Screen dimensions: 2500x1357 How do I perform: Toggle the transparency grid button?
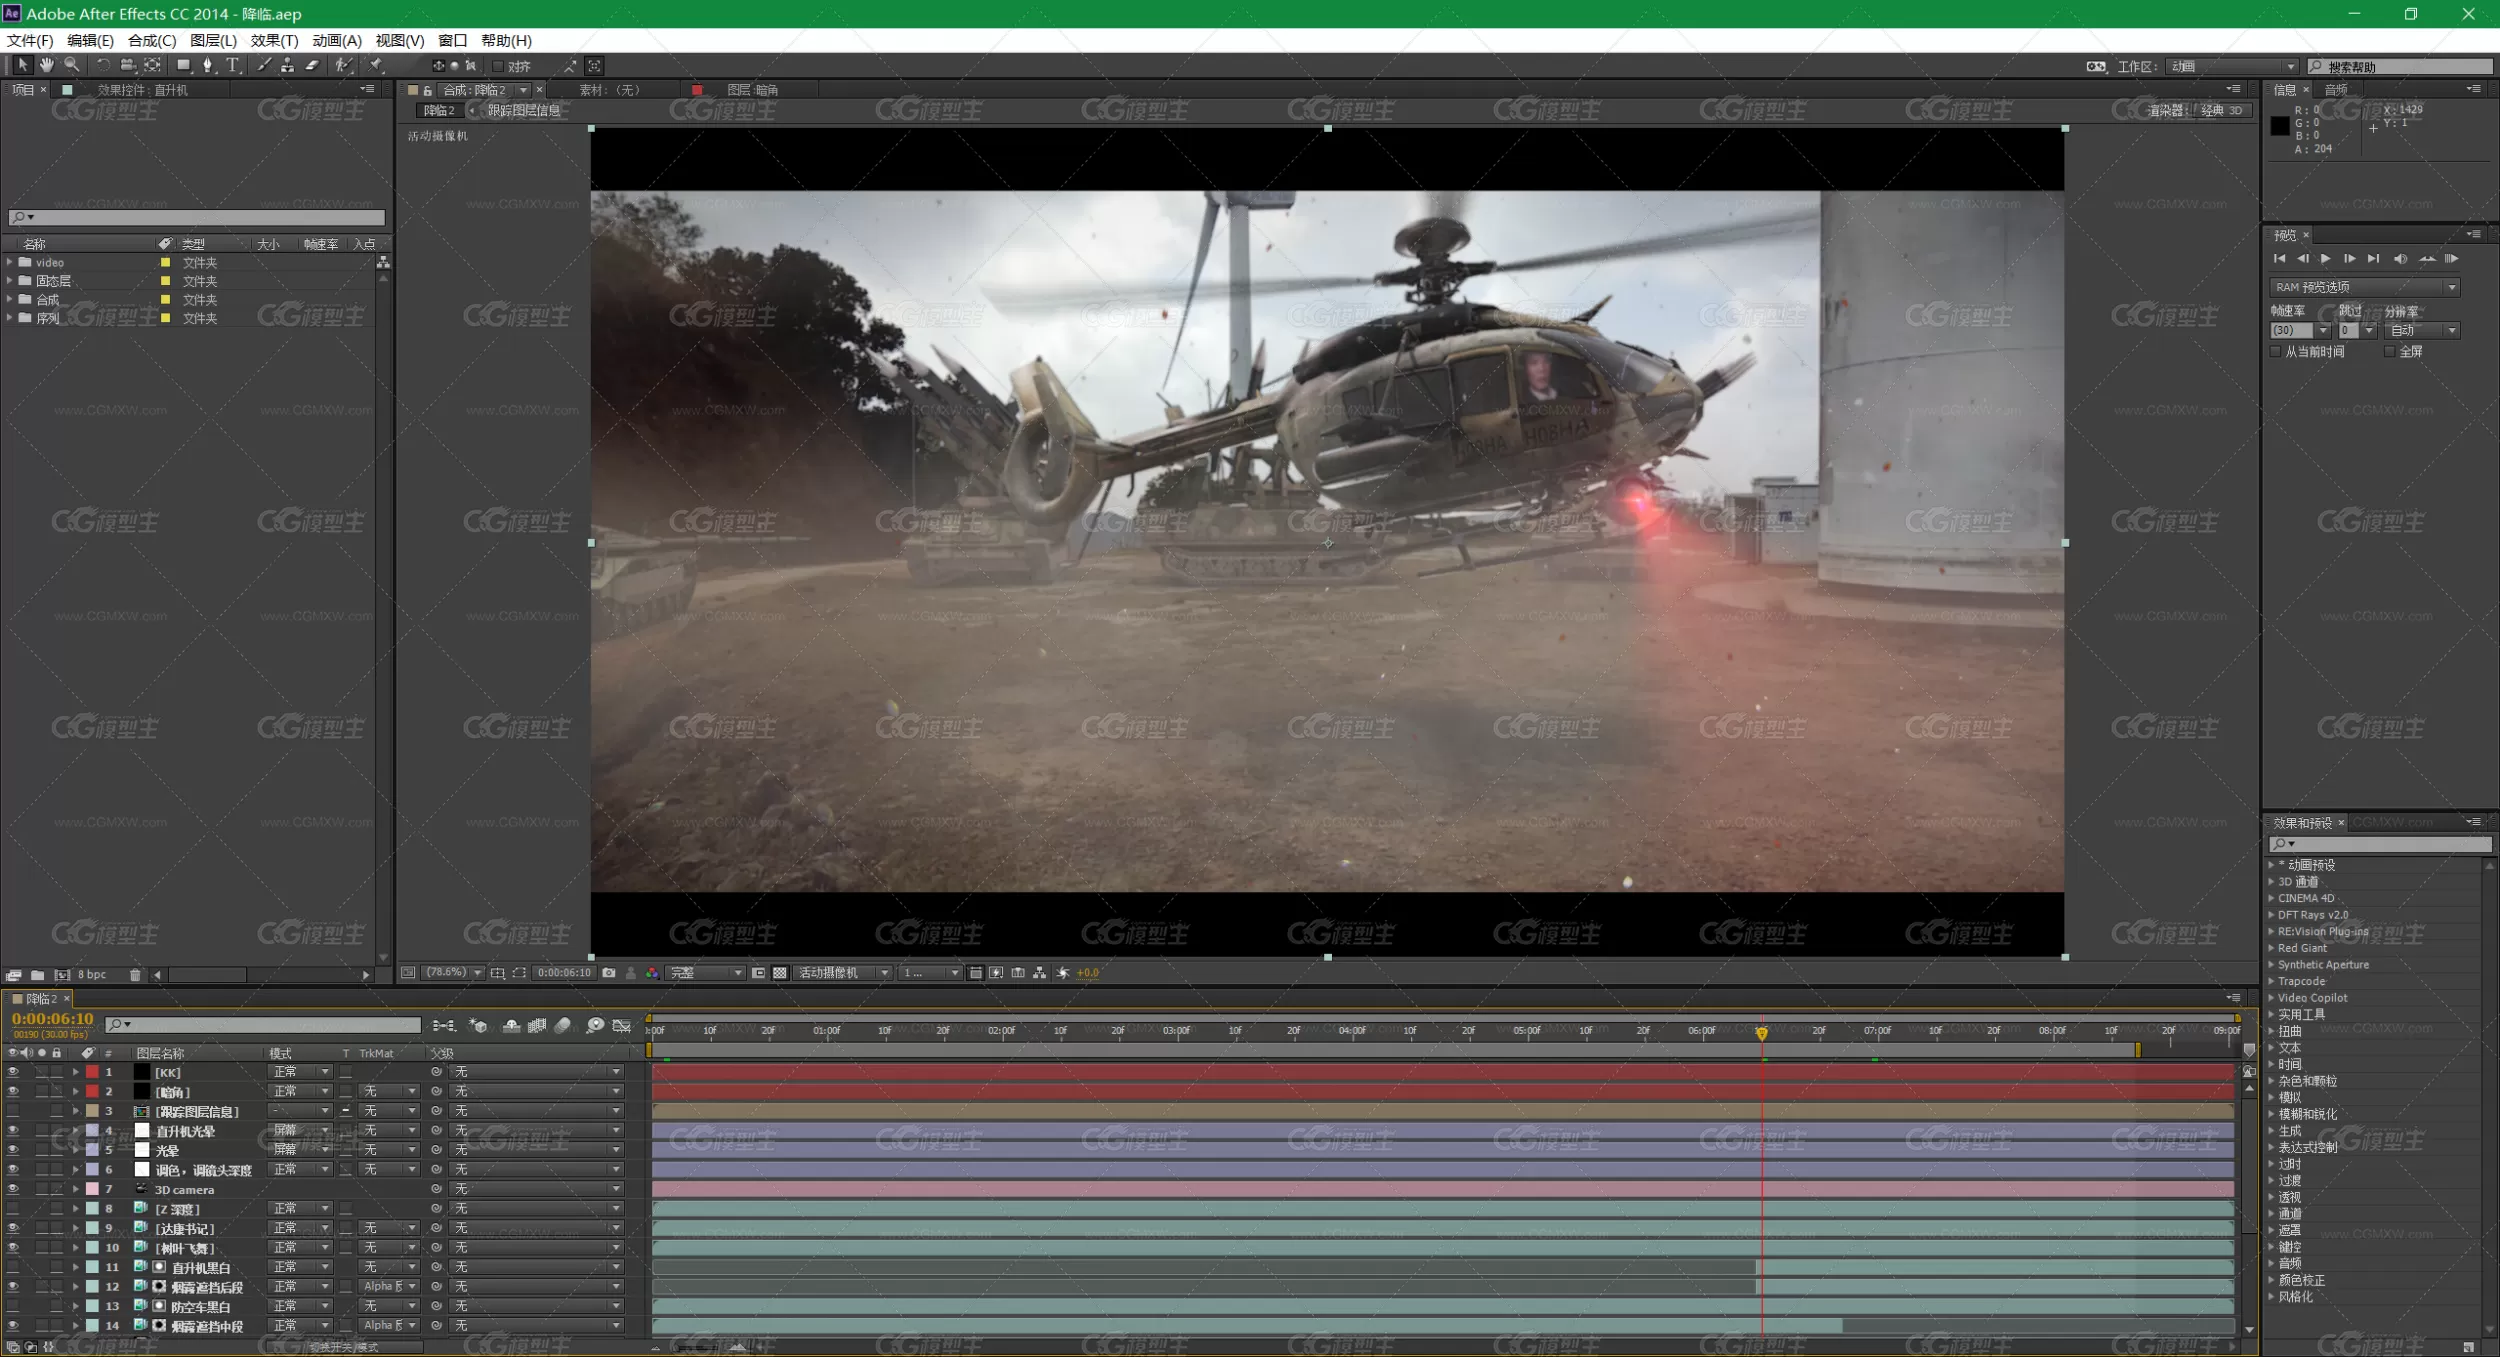tap(780, 973)
